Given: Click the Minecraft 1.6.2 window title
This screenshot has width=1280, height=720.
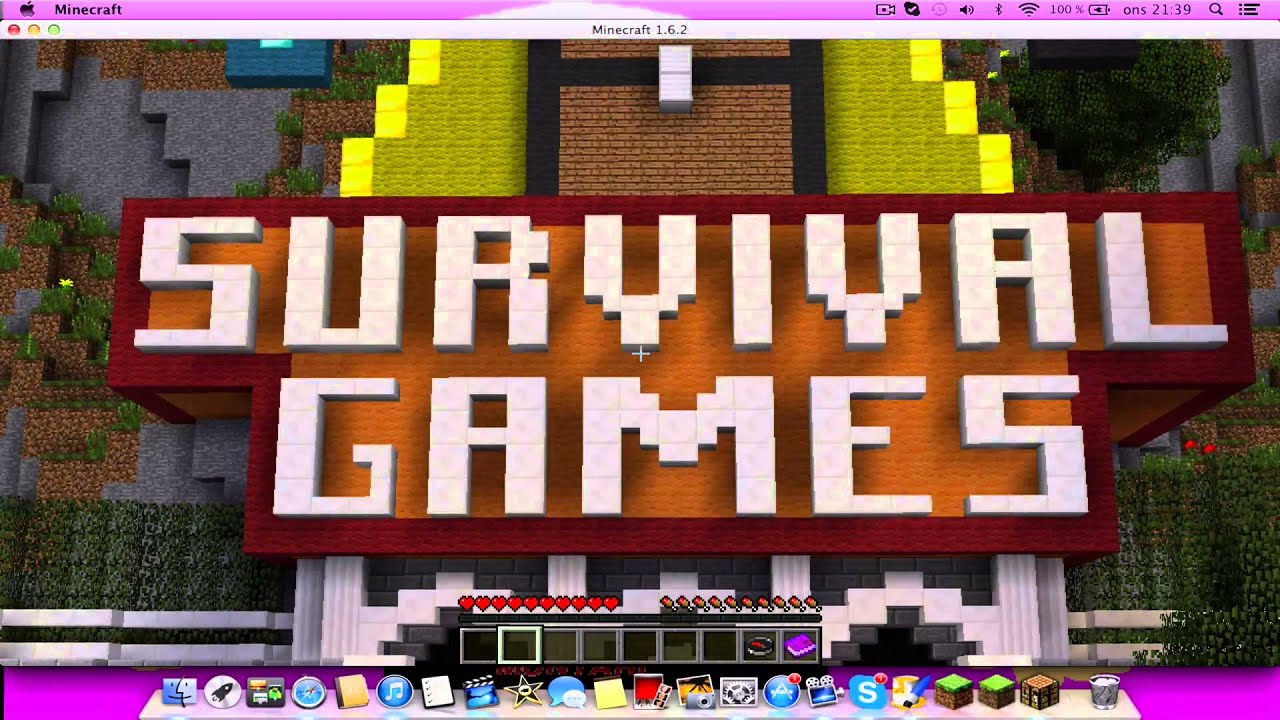Looking at the screenshot, I should 639,30.
